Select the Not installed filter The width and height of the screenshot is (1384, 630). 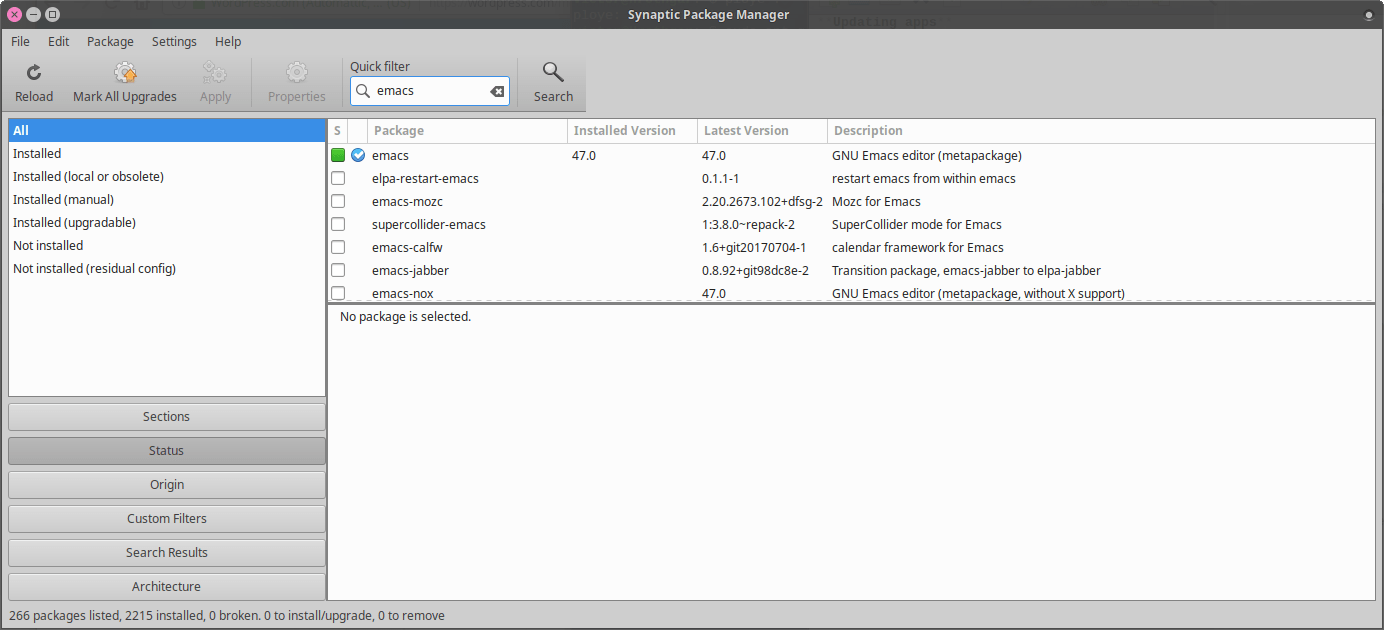point(167,246)
